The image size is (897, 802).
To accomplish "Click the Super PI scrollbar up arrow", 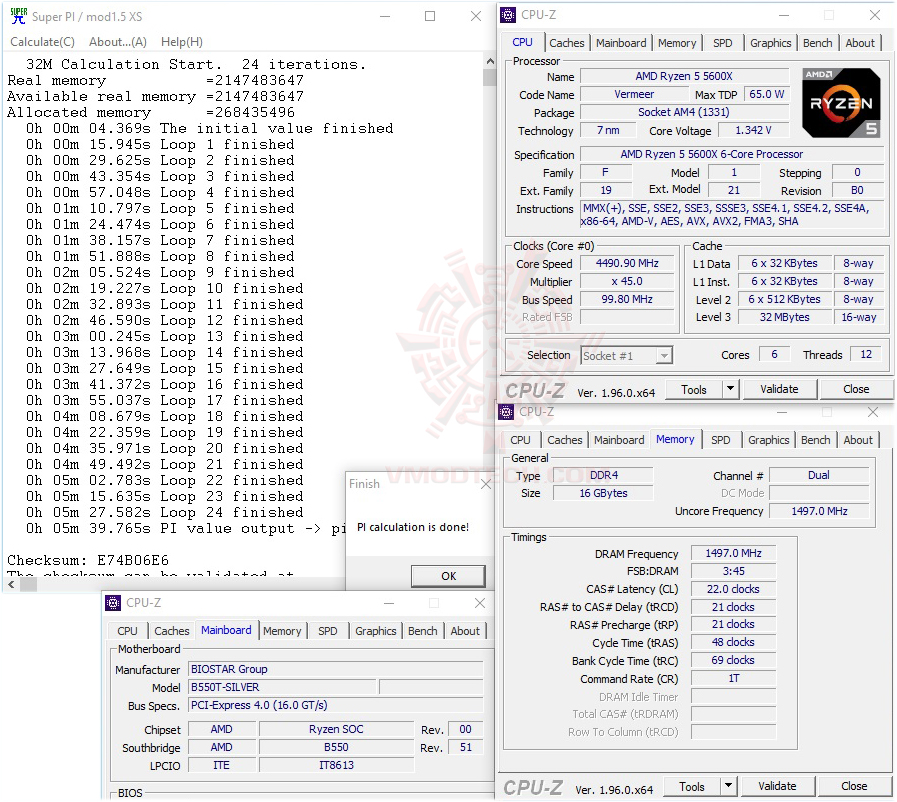I will click(490, 61).
